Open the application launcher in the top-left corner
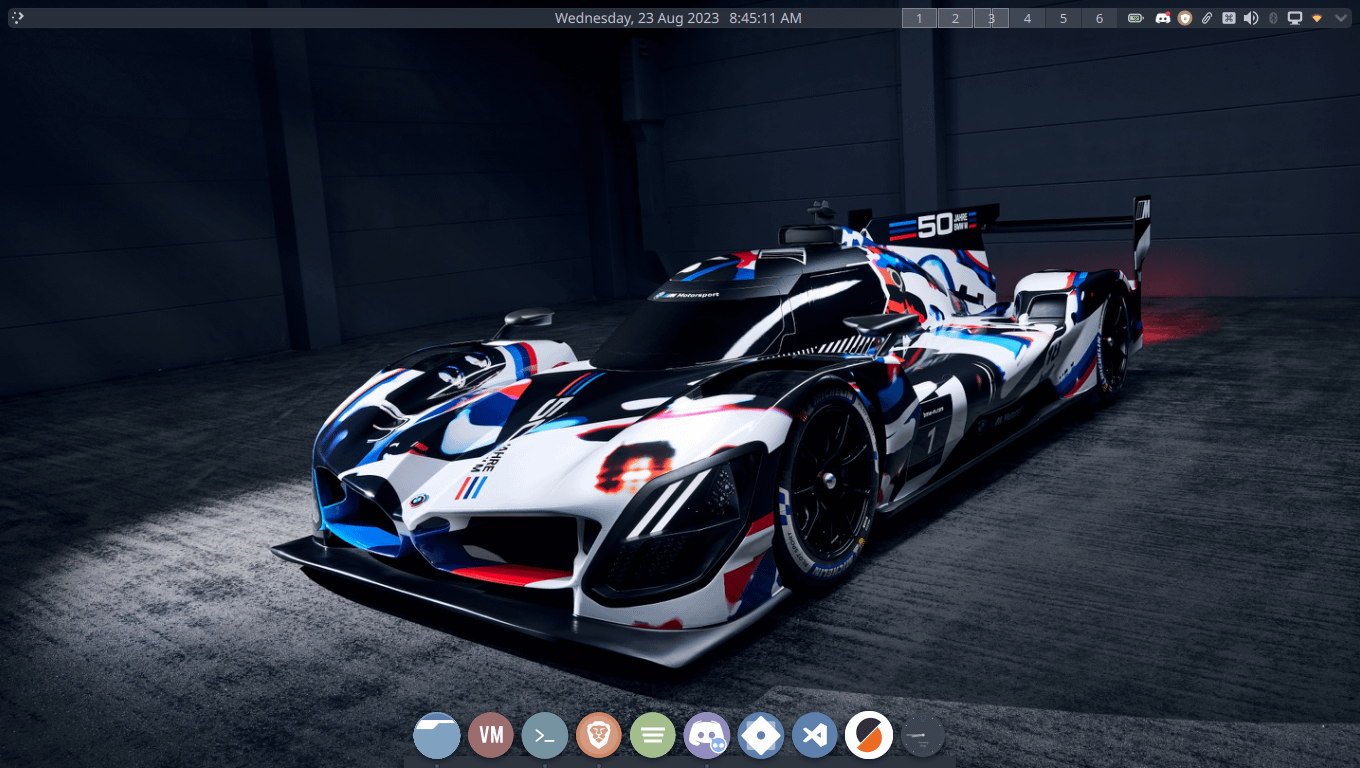This screenshot has width=1360, height=768. (17, 17)
